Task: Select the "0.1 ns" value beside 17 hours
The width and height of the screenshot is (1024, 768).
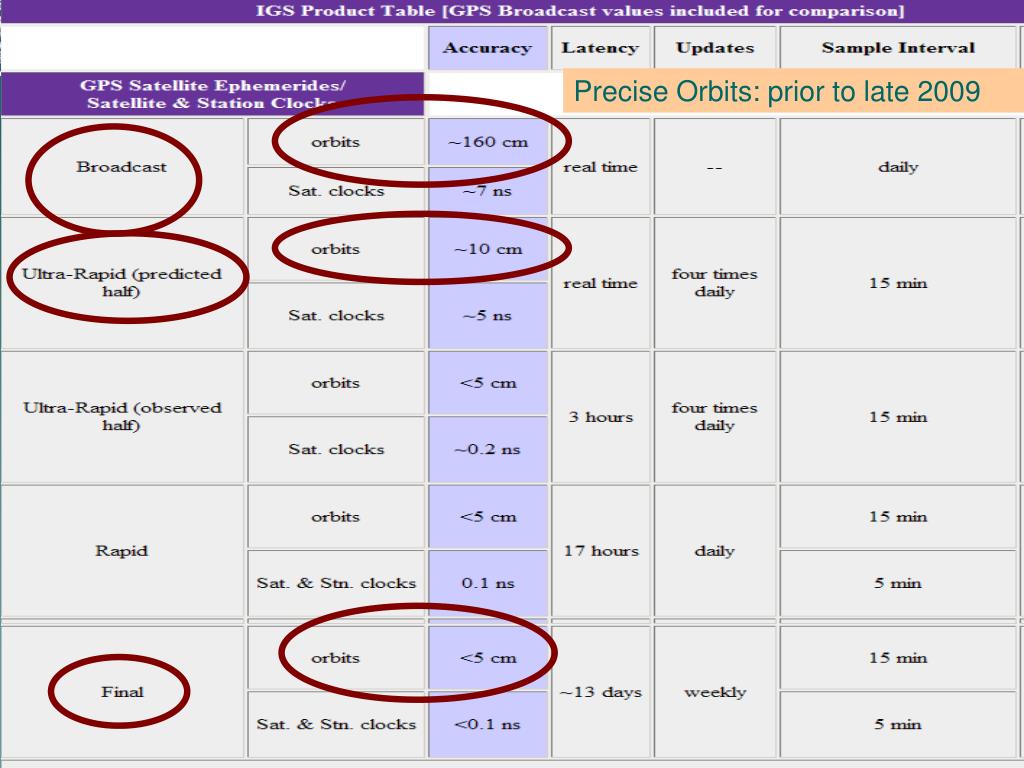Action: click(488, 583)
